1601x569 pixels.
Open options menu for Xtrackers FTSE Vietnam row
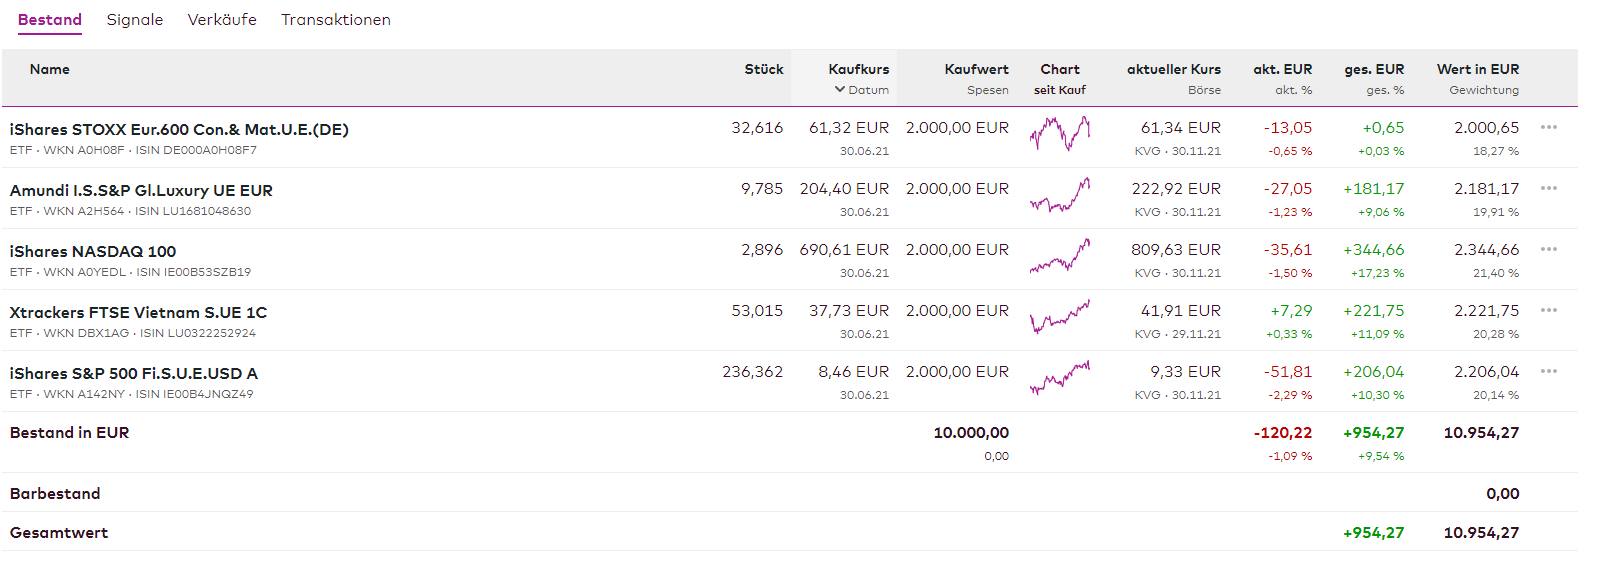pyautogui.click(x=1549, y=311)
